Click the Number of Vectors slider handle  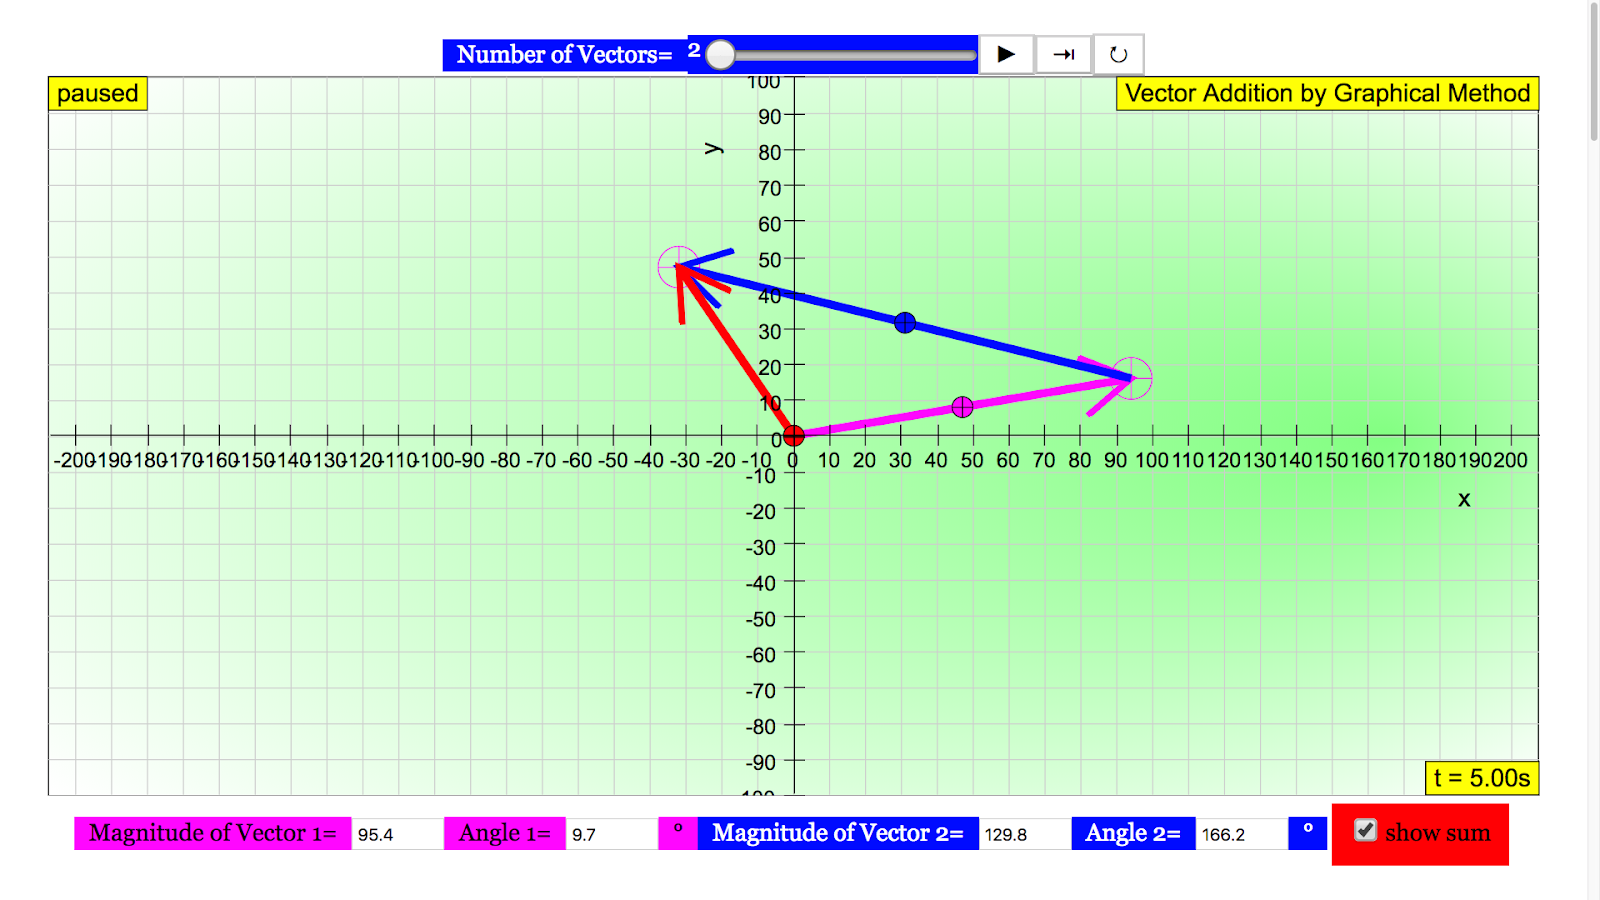[720, 55]
